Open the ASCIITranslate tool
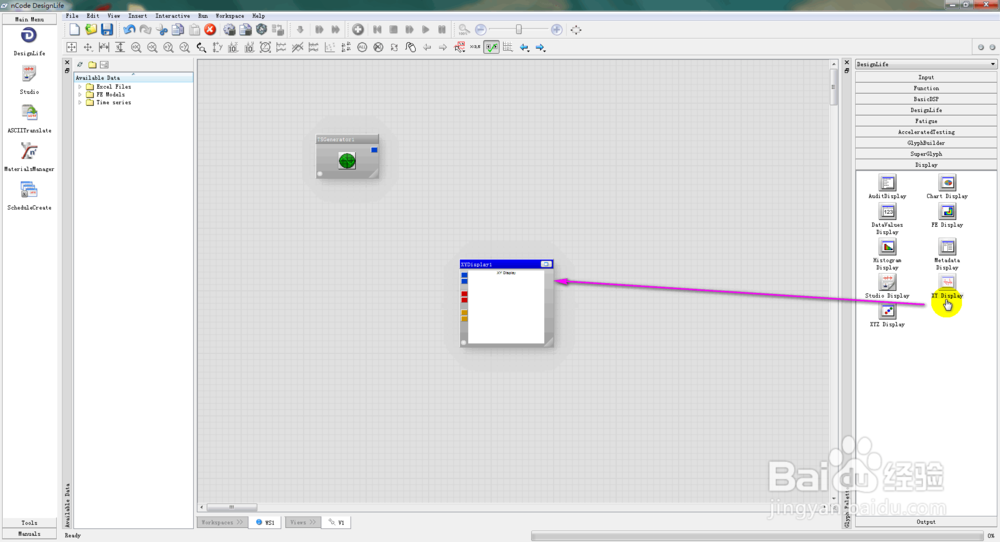The height and width of the screenshot is (542, 1000). tap(29, 119)
